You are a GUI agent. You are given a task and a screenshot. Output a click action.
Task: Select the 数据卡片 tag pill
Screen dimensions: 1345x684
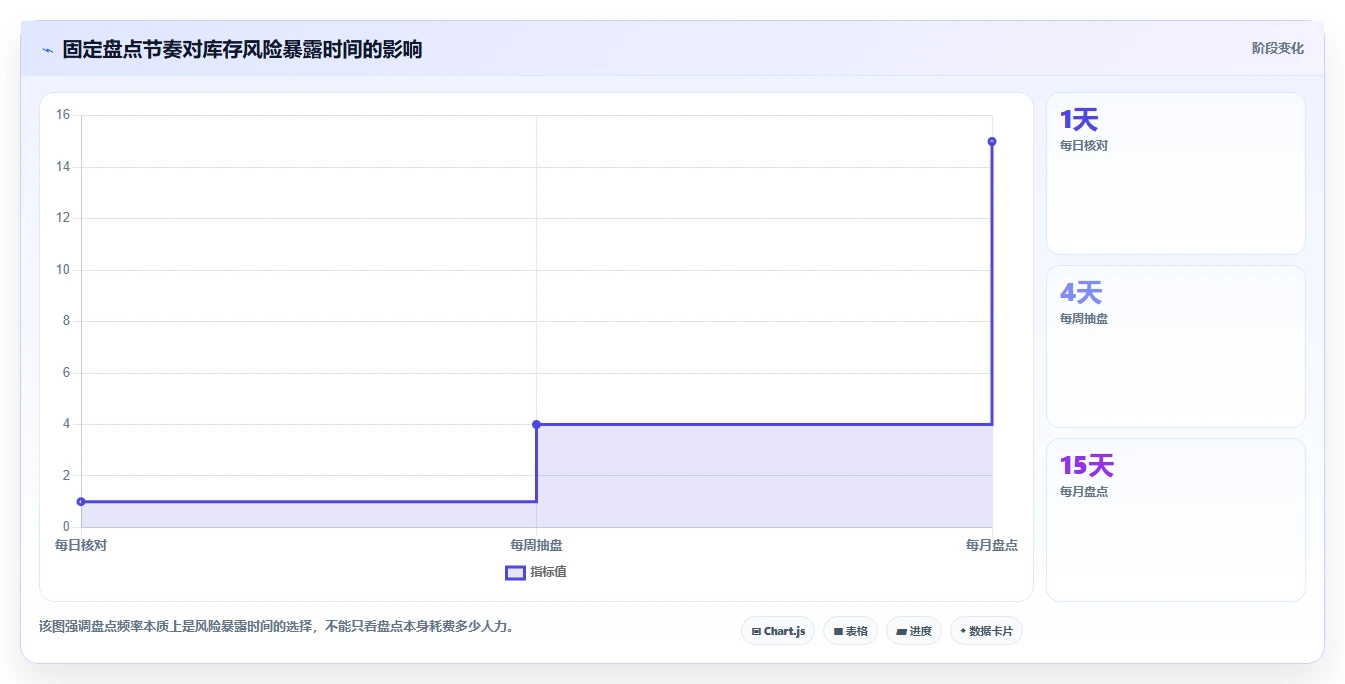click(986, 631)
